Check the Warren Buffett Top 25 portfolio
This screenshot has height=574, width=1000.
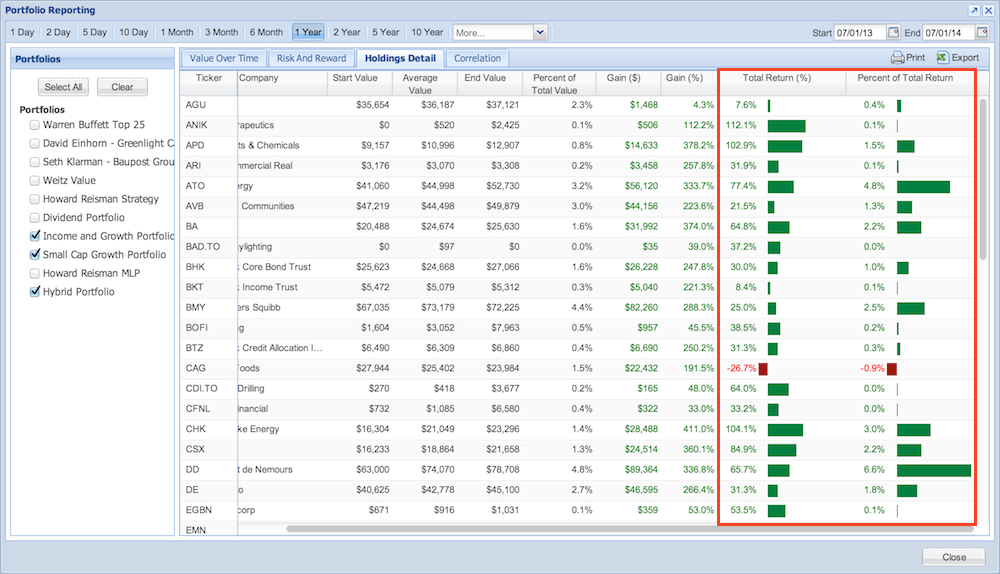[35, 125]
